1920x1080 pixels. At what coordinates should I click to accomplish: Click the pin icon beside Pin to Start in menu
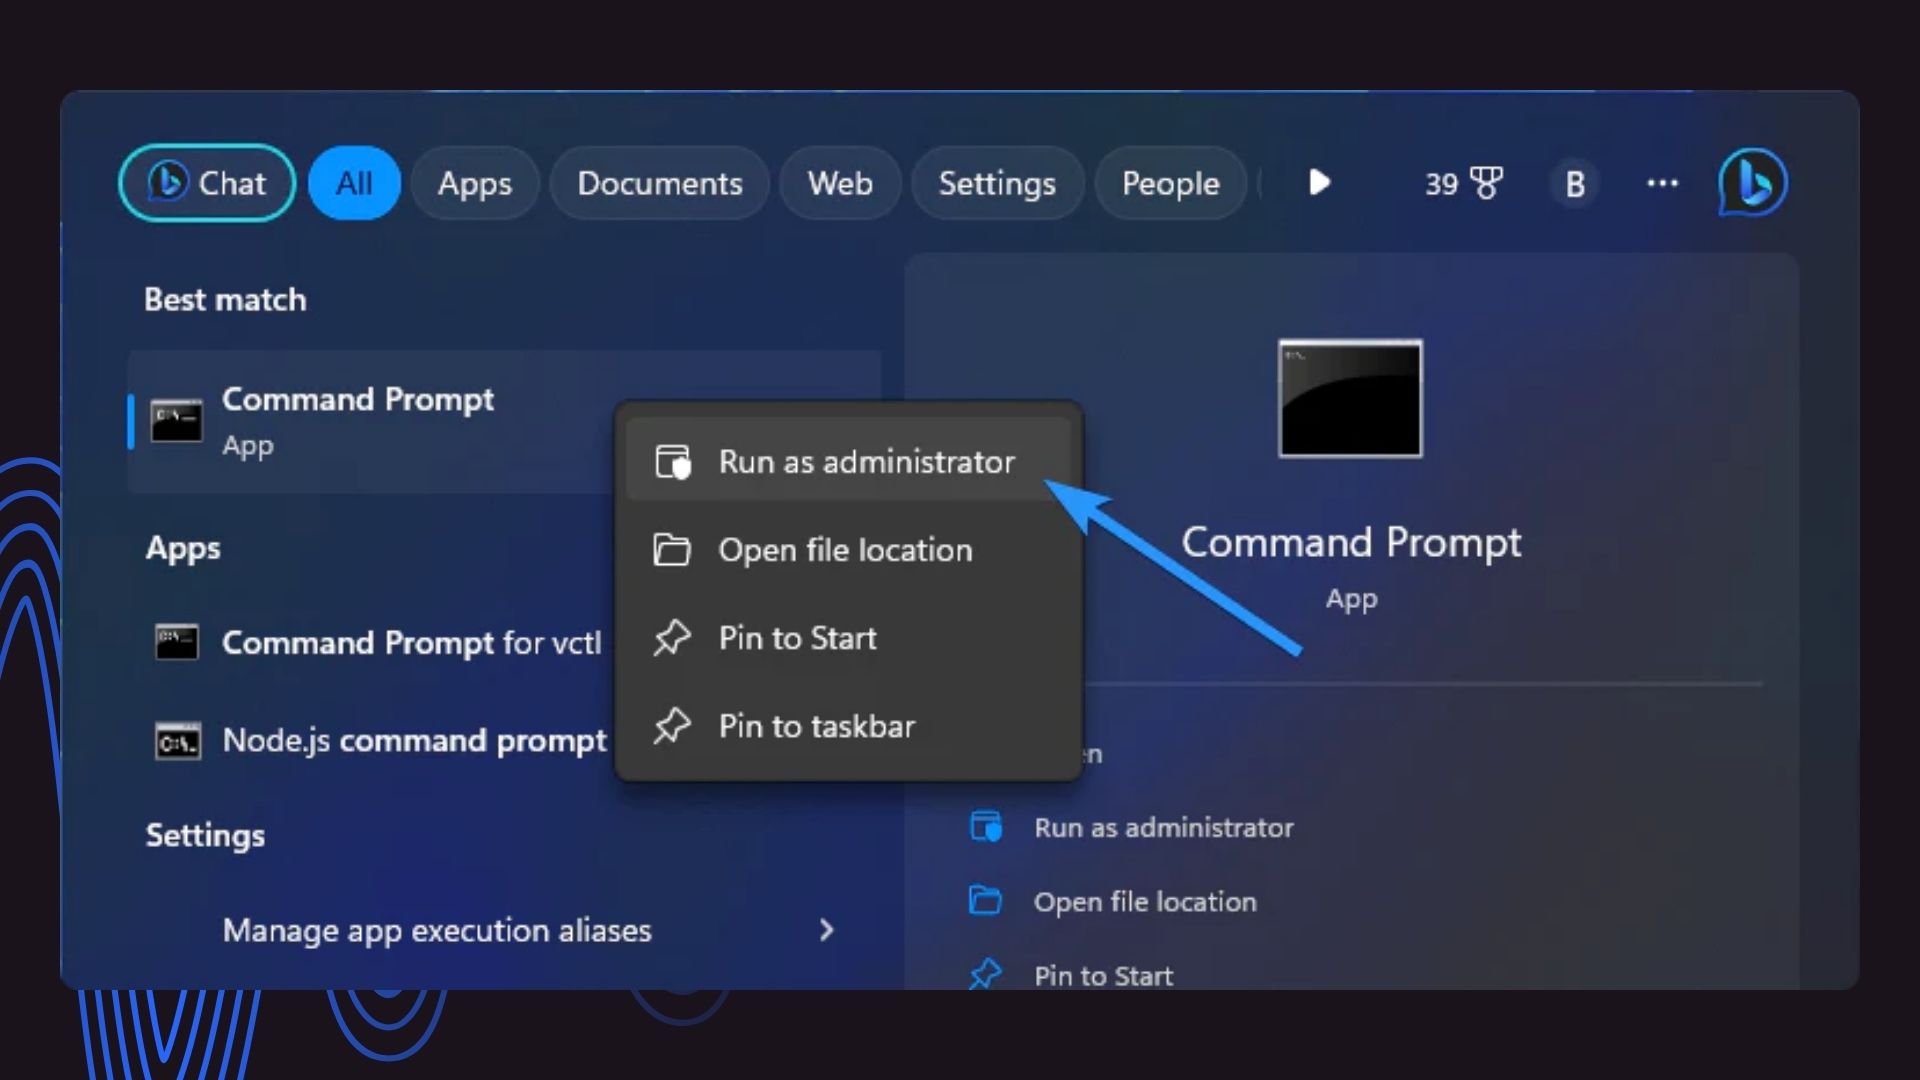(672, 637)
